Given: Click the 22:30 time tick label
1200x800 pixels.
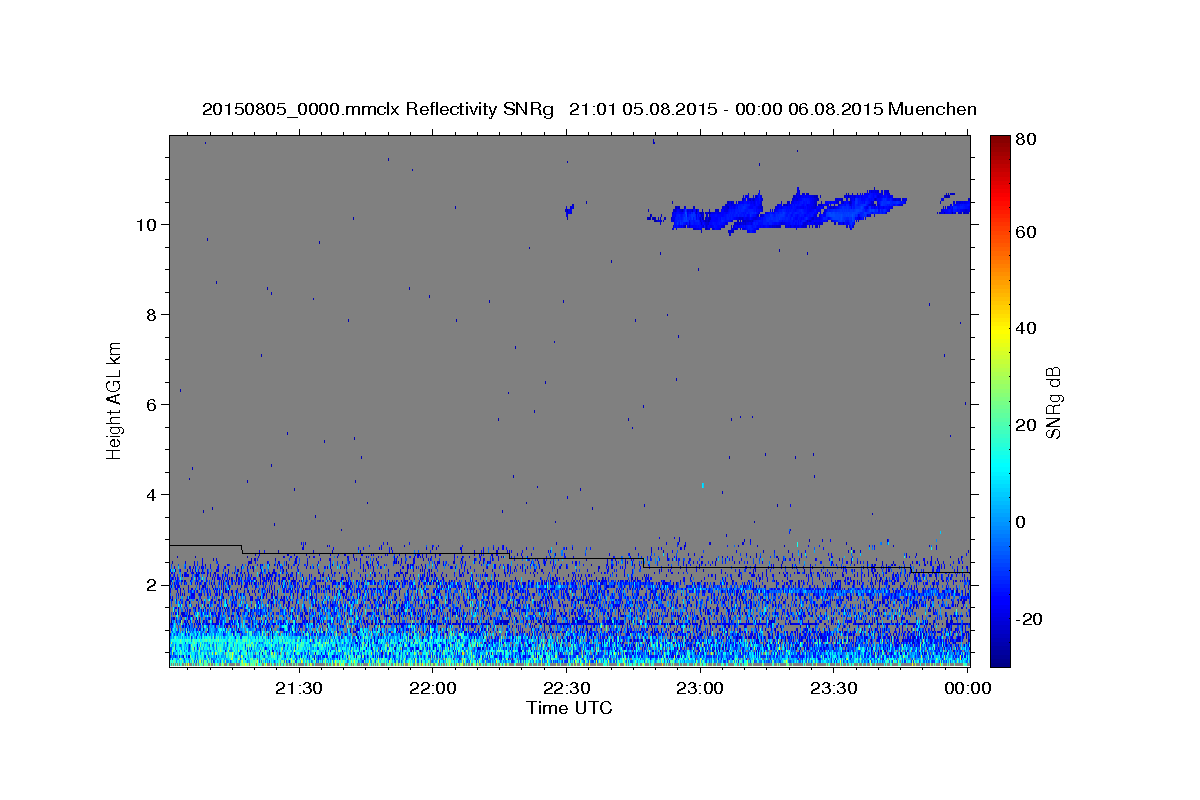Looking at the screenshot, I should click(566, 688).
